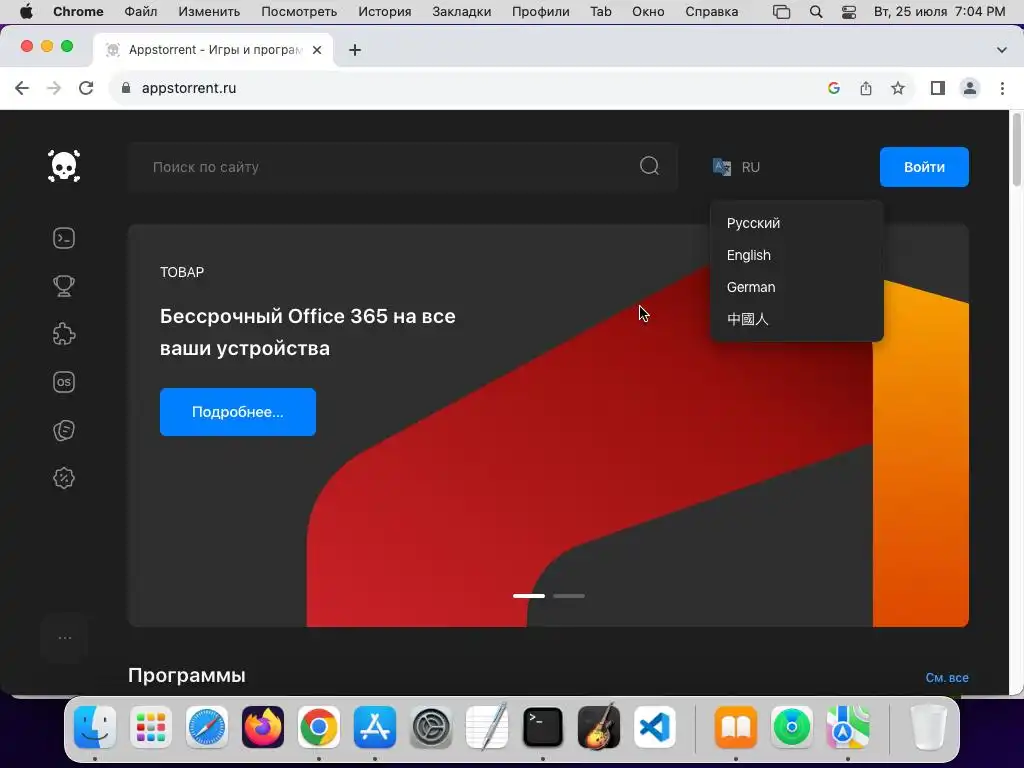Open Terminal from the Dock

coord(543,727)
